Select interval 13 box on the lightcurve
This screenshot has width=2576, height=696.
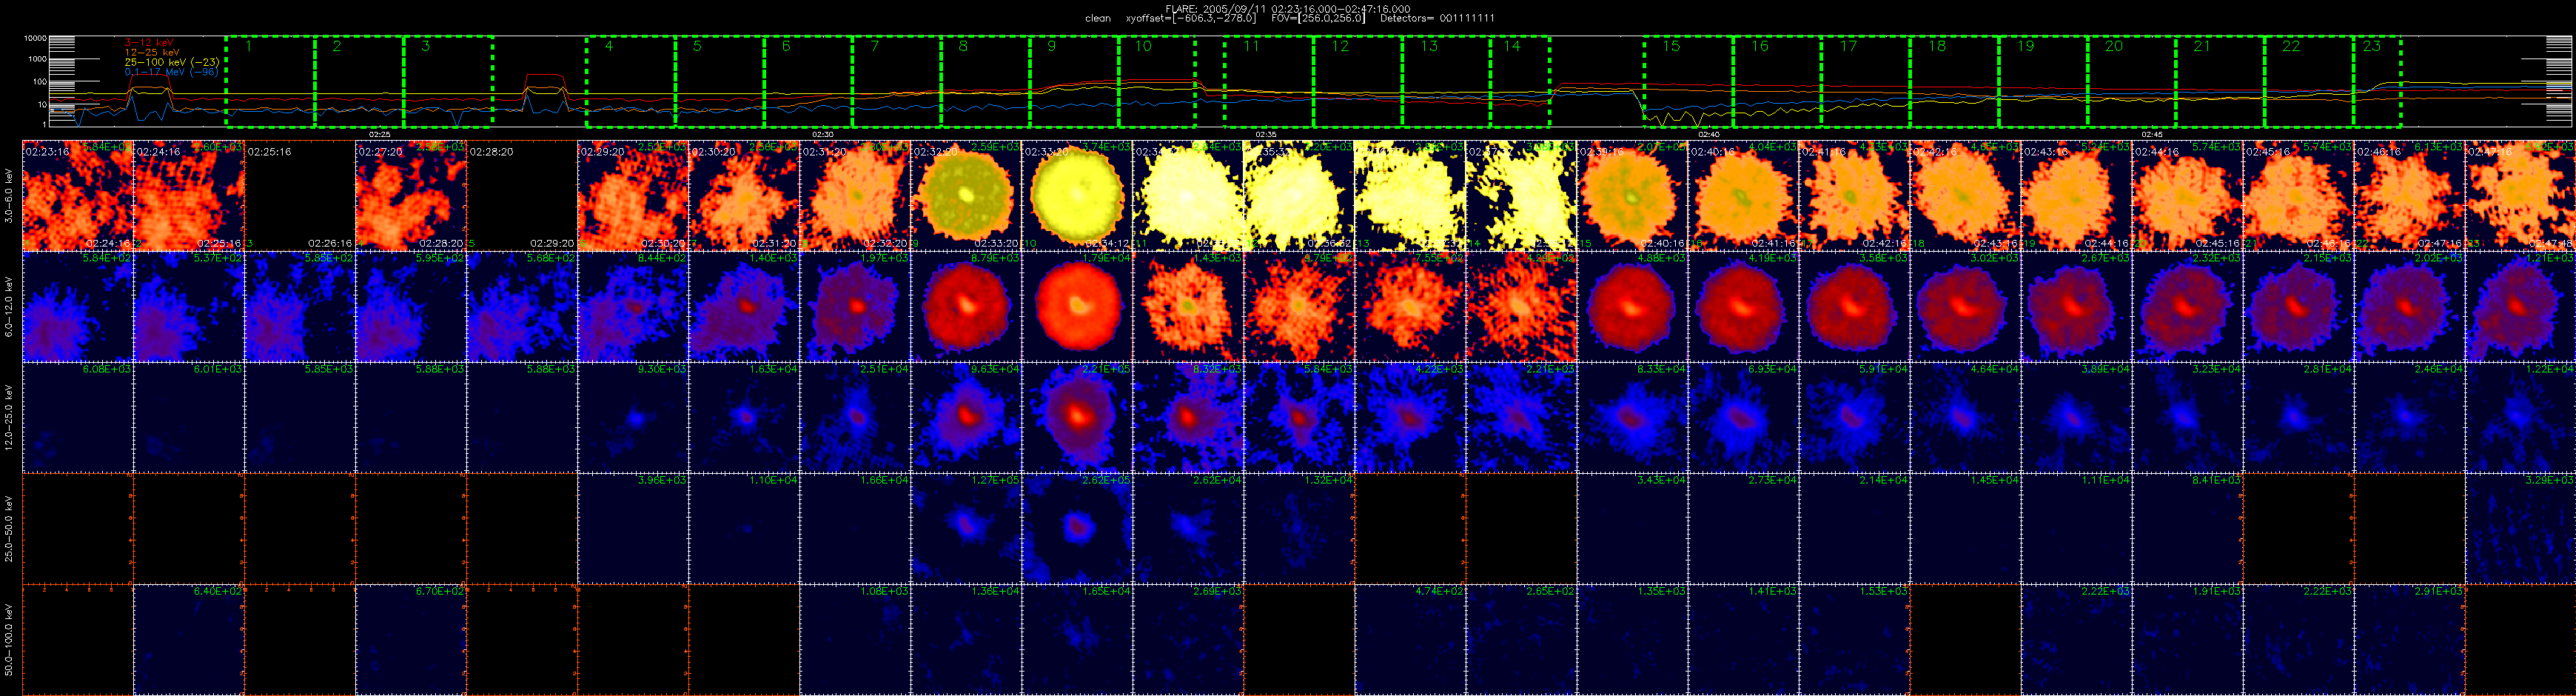coord(1446,82)
